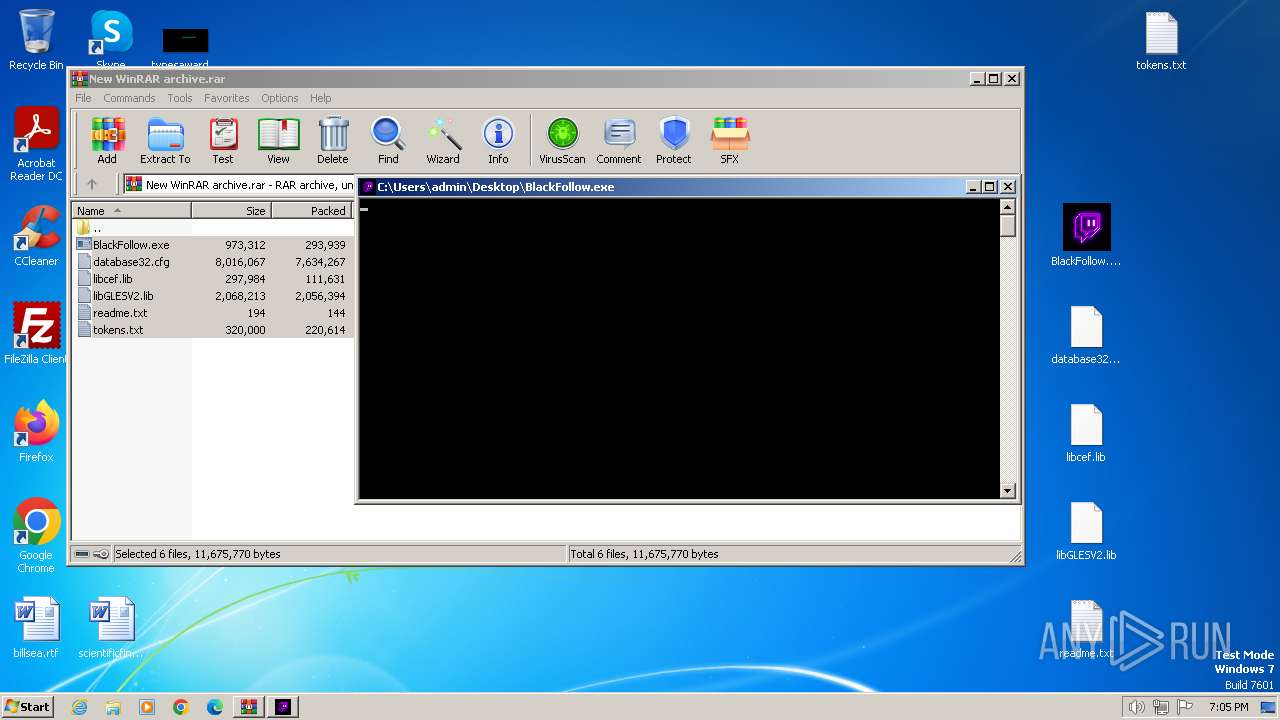Open the Tools menu
The width and height of the screenshot is (1280, 720).
click(x=180, y=98)
